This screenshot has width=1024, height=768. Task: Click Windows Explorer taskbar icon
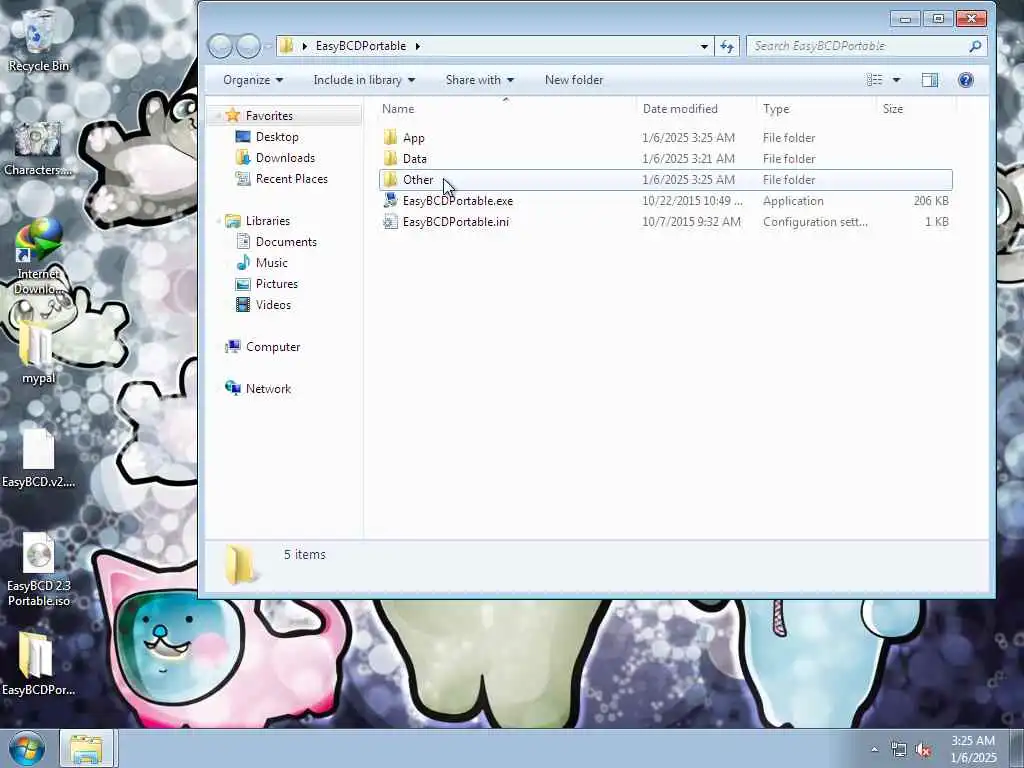(x=87, y=748)
